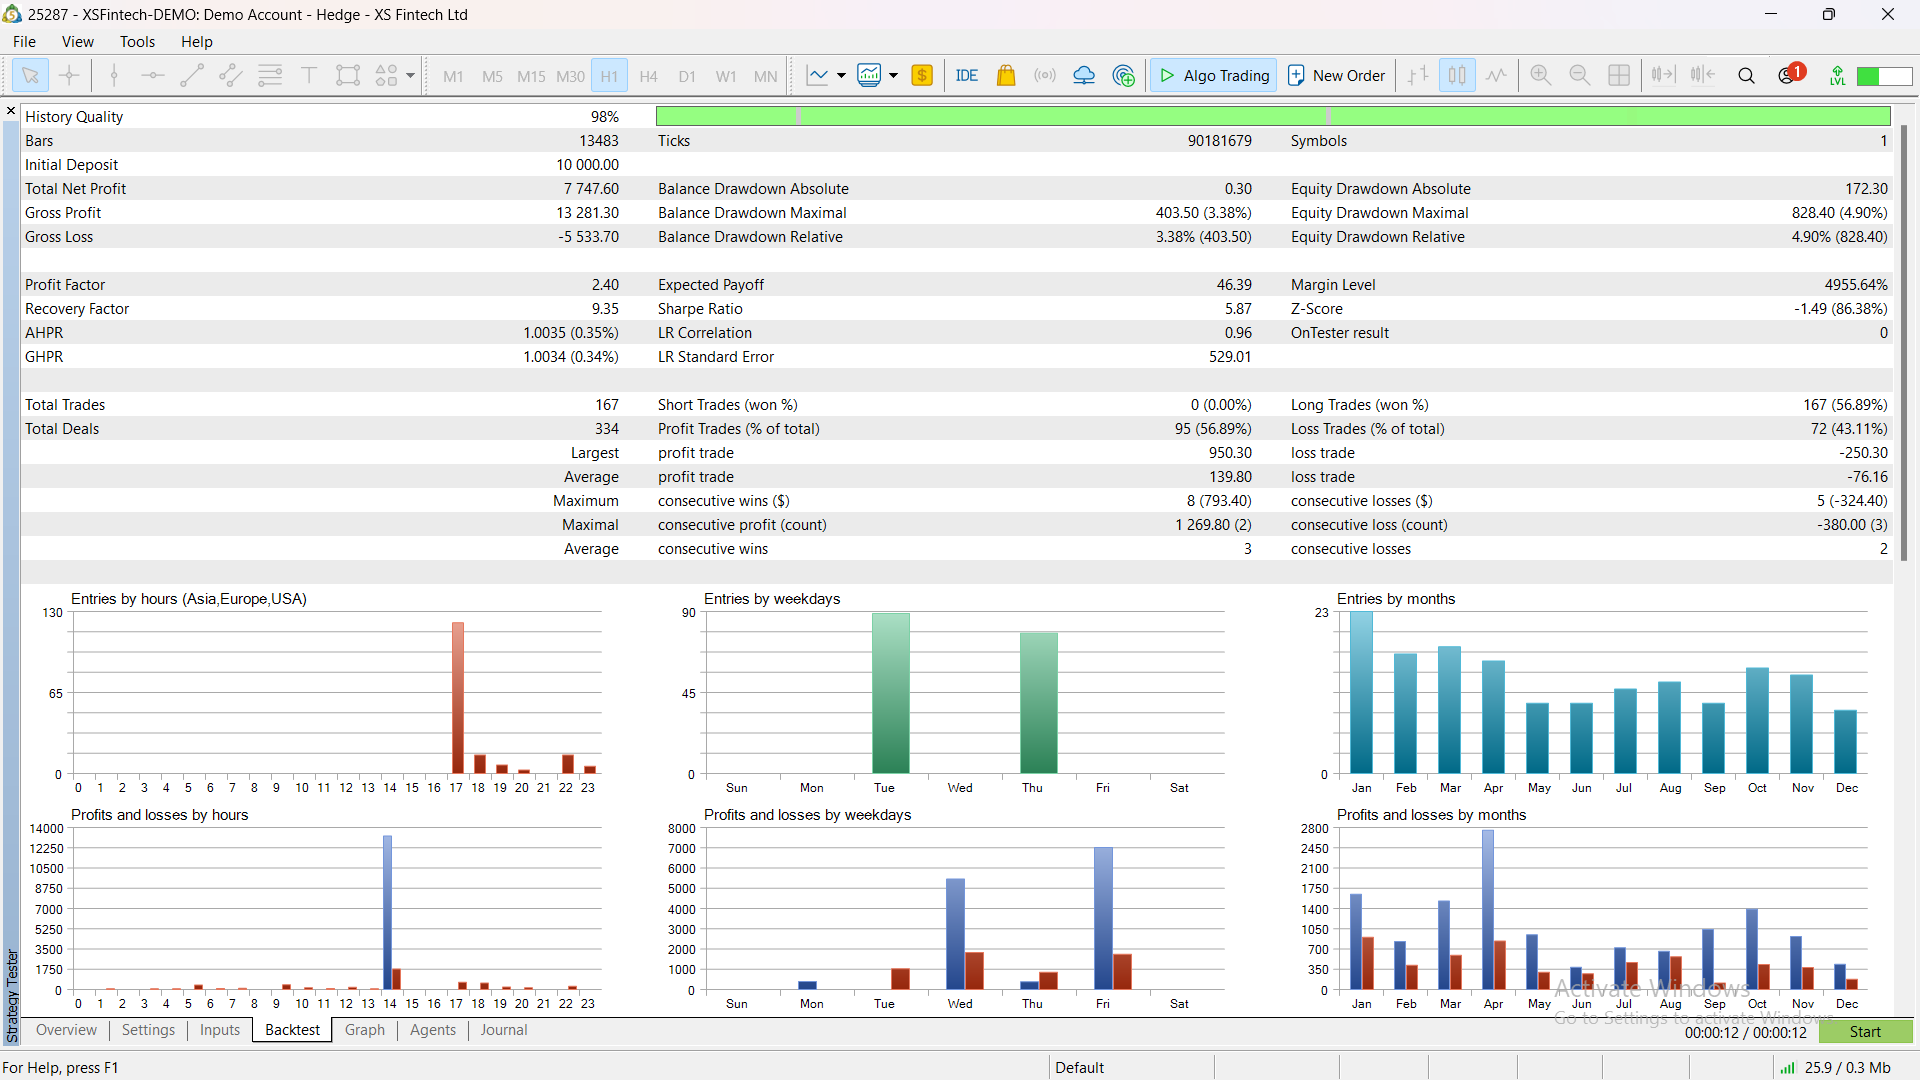Select the cursor arrow tool
The height and width of the screenshot is (1080, 1920).
30,75
